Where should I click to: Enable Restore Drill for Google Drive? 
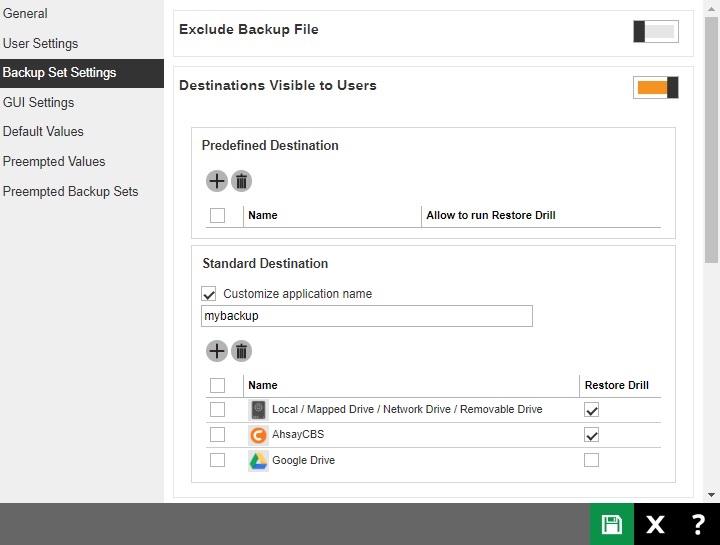pyautogui.click(x=591, y=460)
